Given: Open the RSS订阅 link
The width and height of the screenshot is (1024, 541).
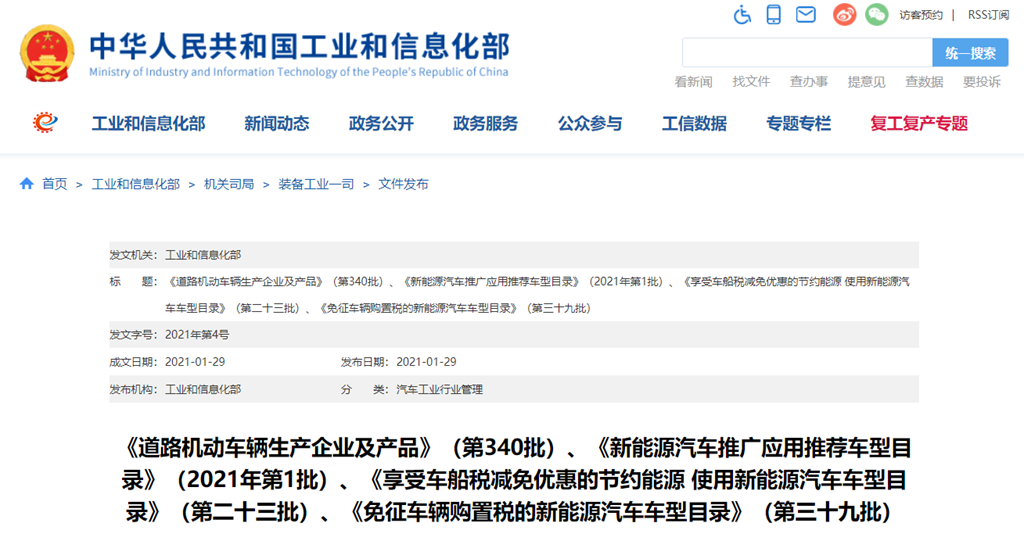Looking at the screenshot, I should pos(988,15).
